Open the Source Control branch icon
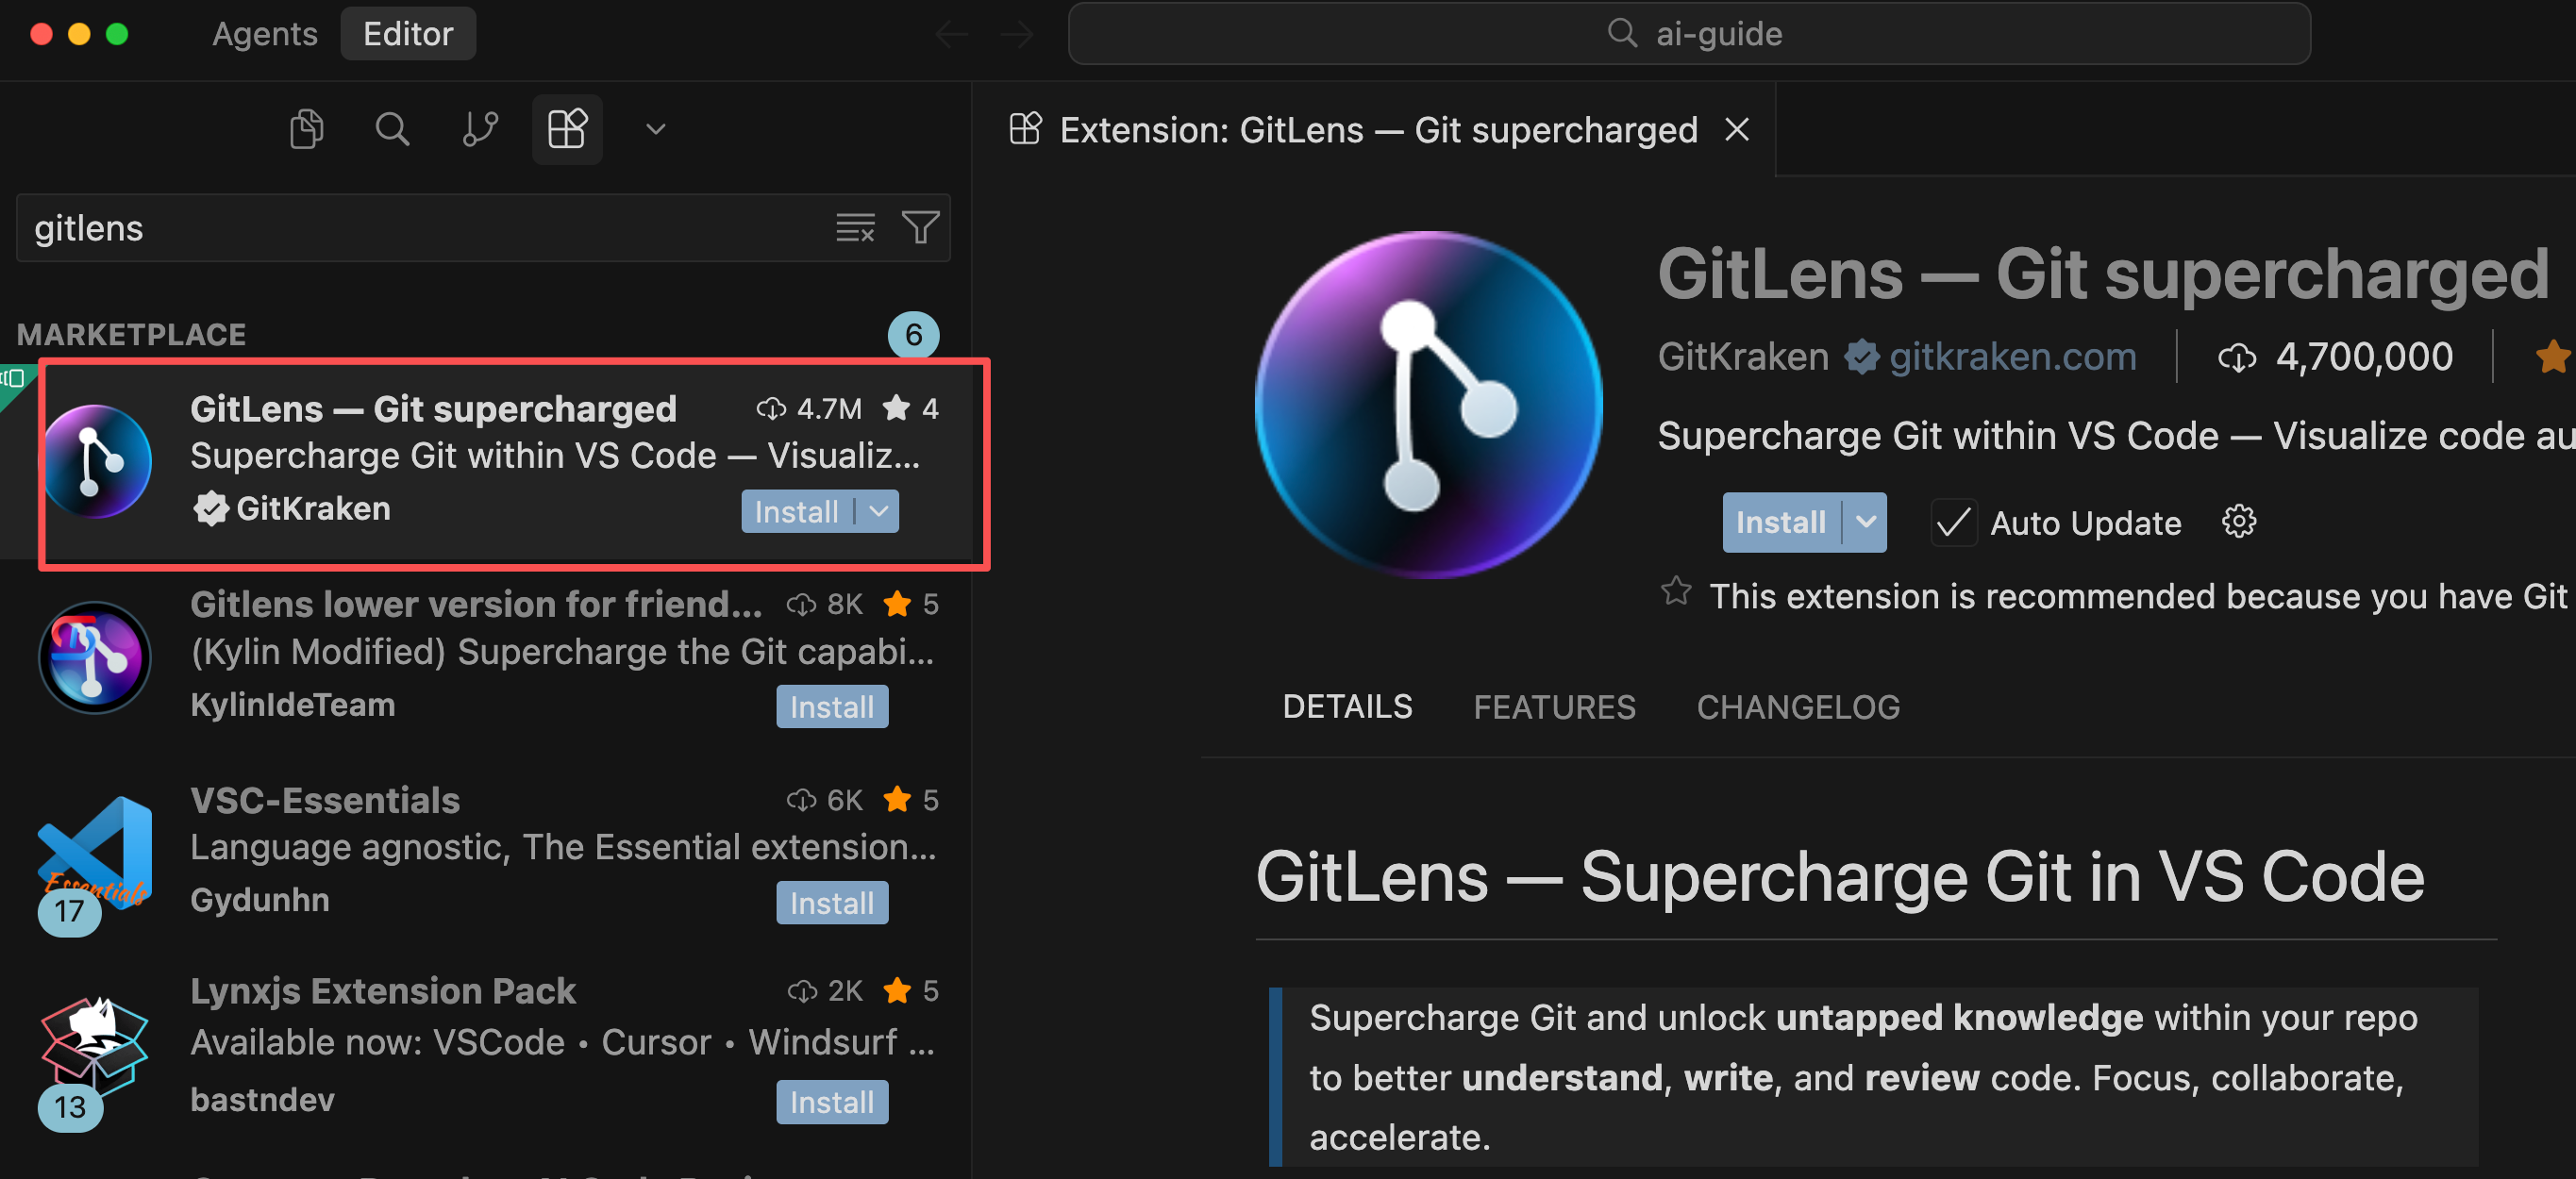This screenshot has width=2576, height=1179. tap(480, 129)
